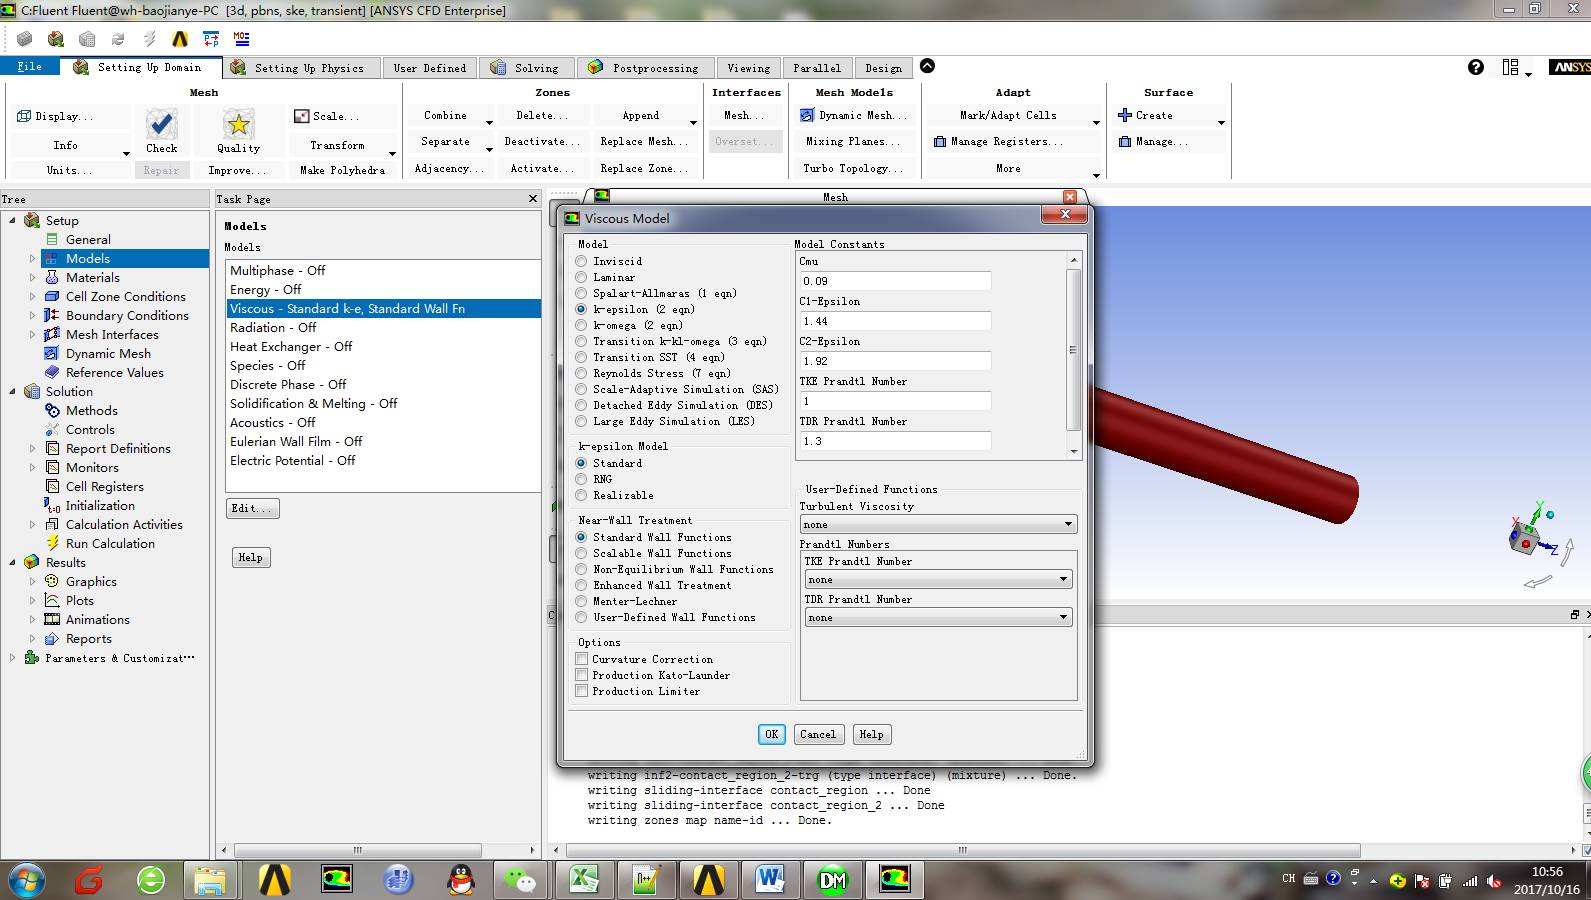Open Manage in the Surface group

(1154, 142)
